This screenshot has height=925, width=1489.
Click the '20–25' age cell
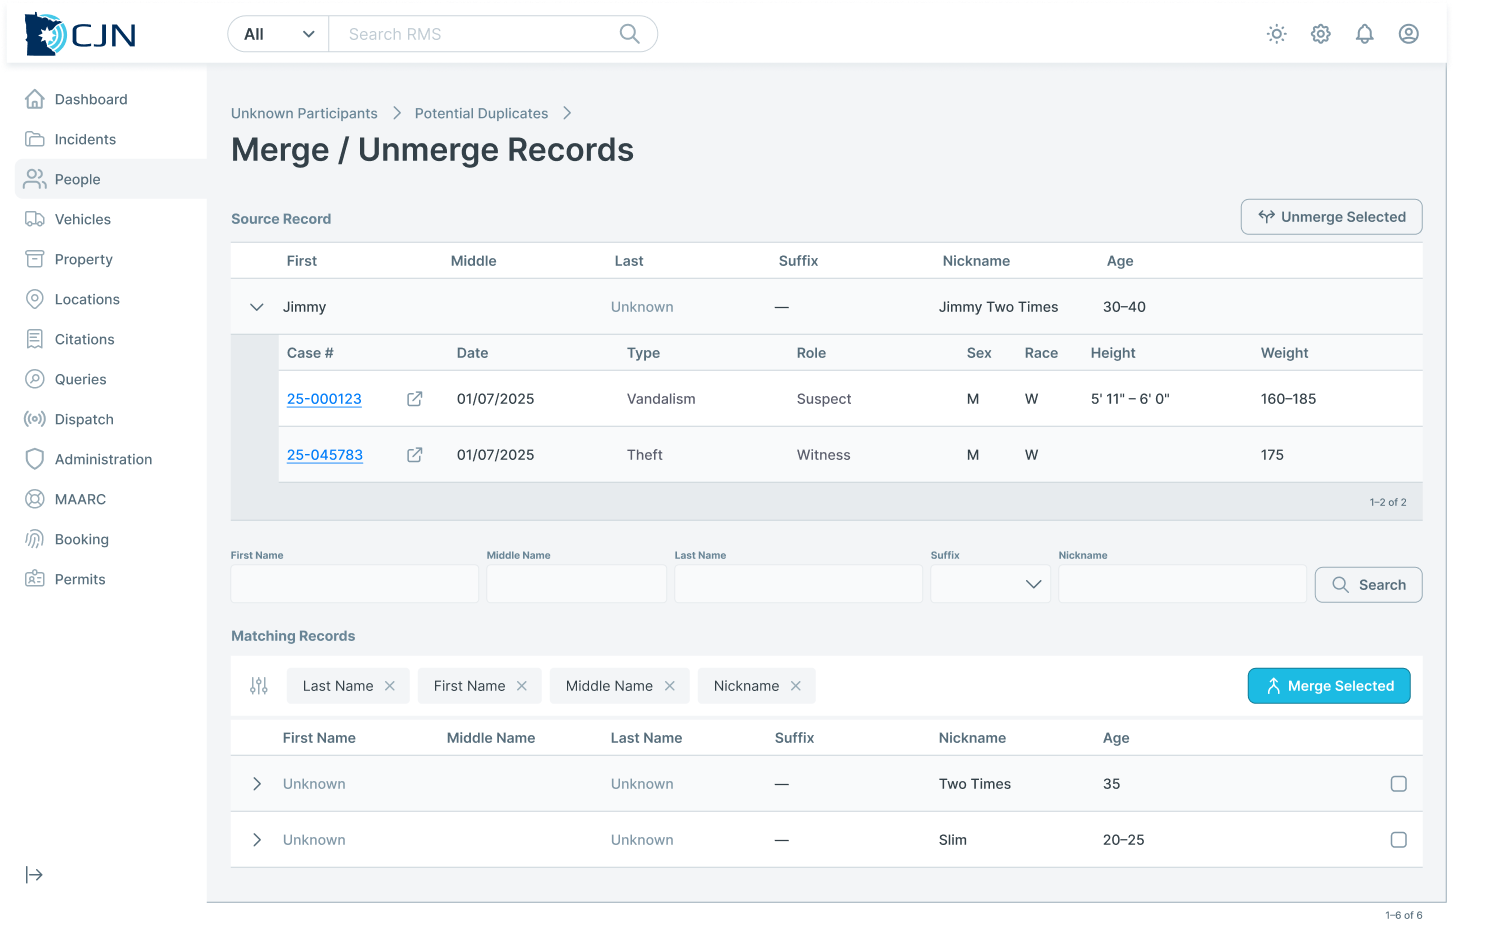(x=1124, y=840)
